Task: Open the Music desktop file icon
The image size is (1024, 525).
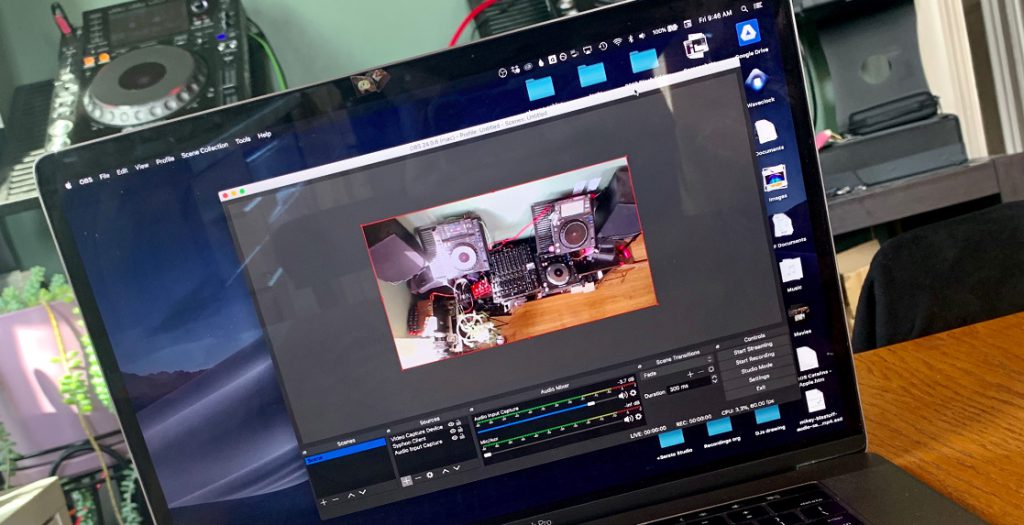Action: pyautogui.click(x=791, y=269)
